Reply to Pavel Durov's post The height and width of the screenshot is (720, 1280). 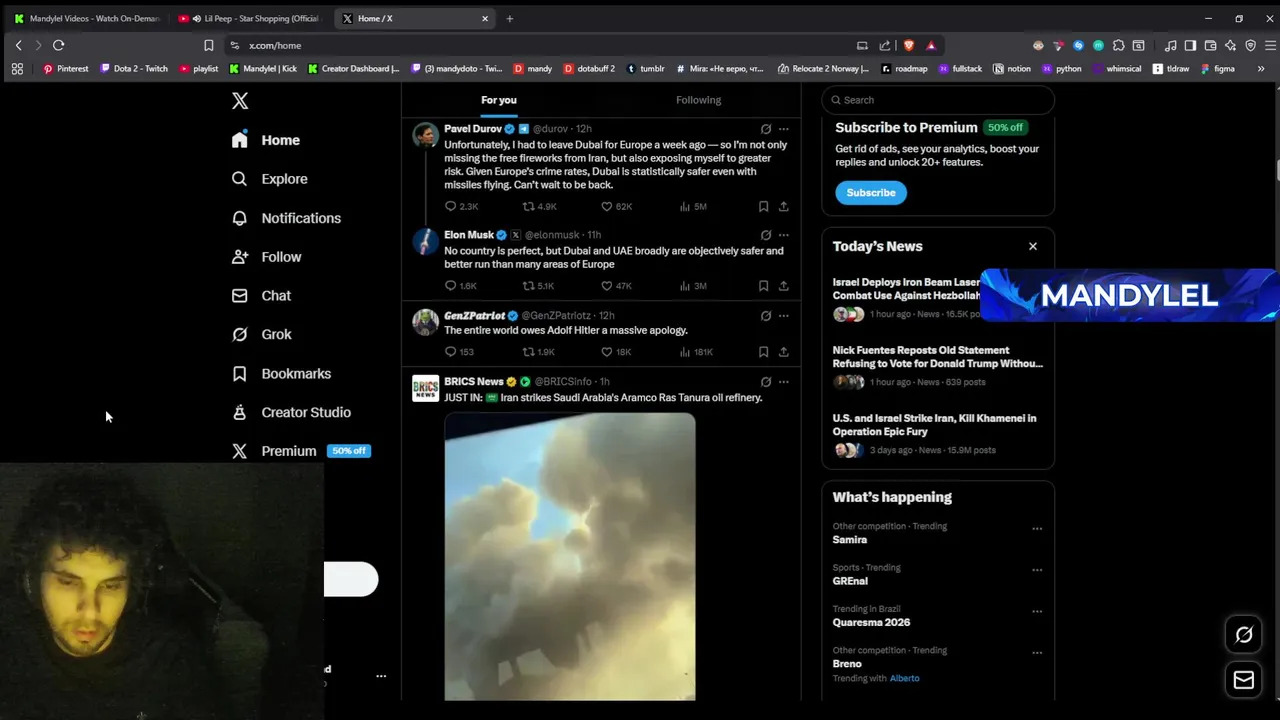(x=461, y=207)
